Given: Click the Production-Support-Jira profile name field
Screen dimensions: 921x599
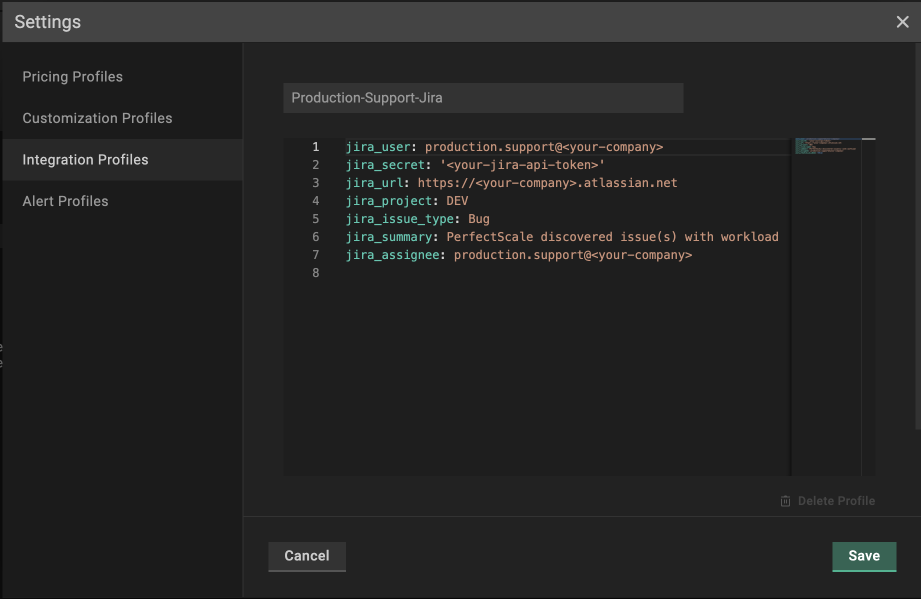Looking at the screenshot, I should pos(483,98).
